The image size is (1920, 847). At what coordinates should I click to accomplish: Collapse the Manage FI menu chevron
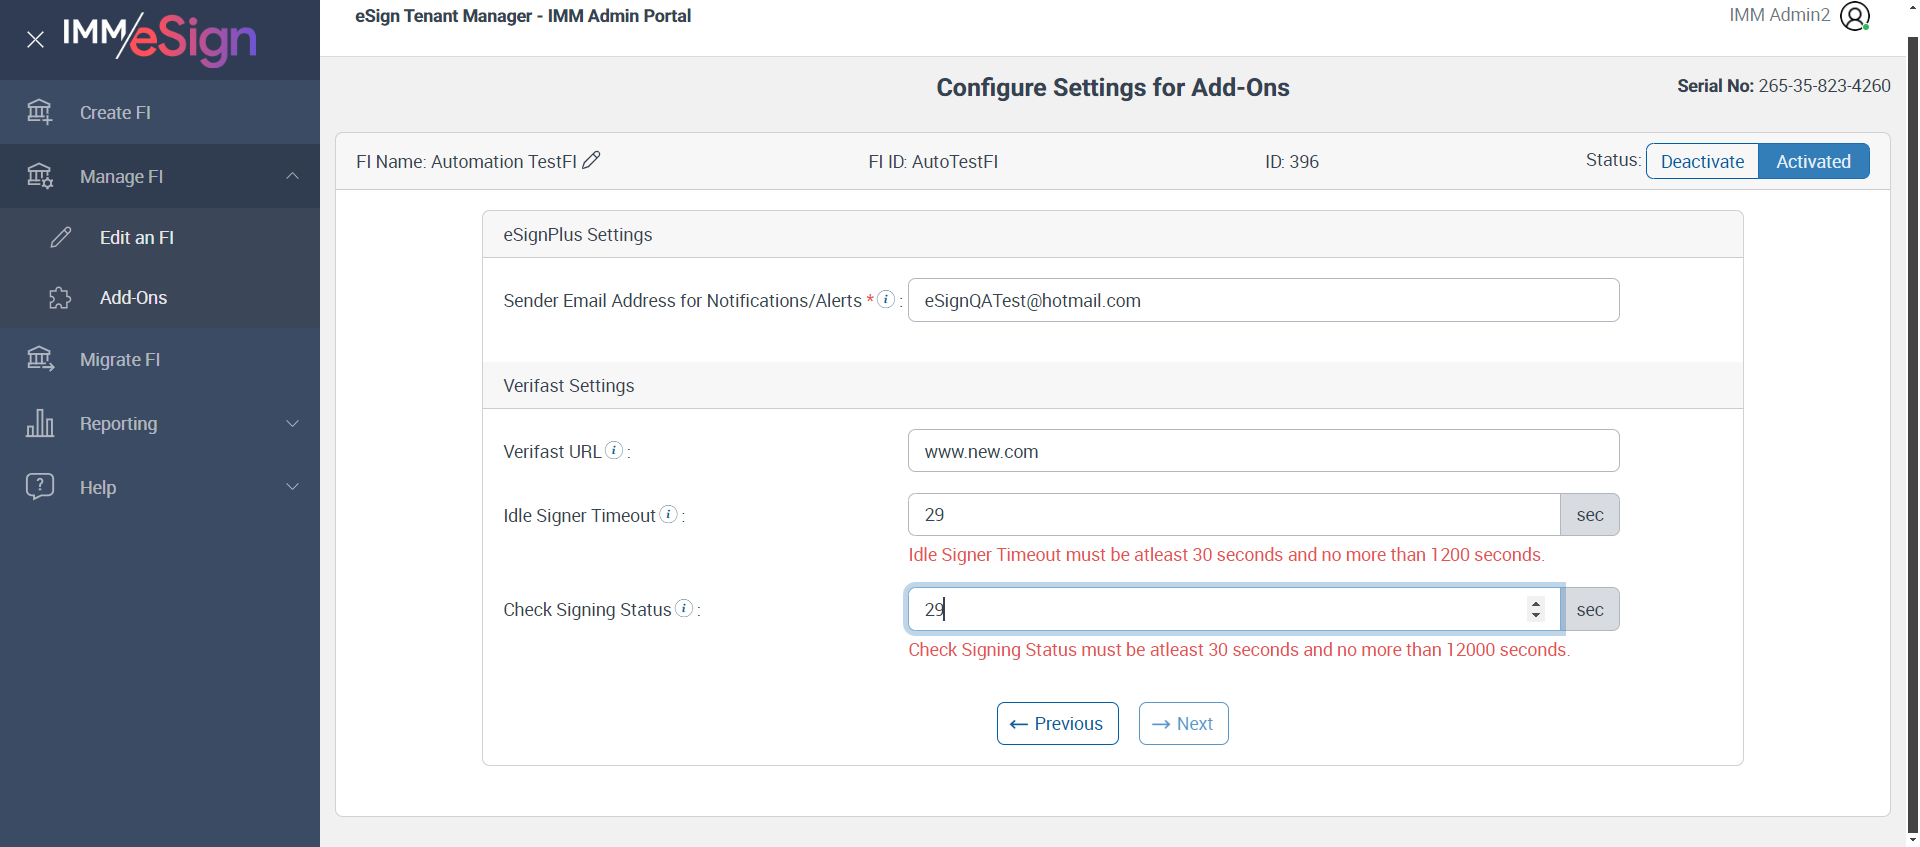point(292,176)
